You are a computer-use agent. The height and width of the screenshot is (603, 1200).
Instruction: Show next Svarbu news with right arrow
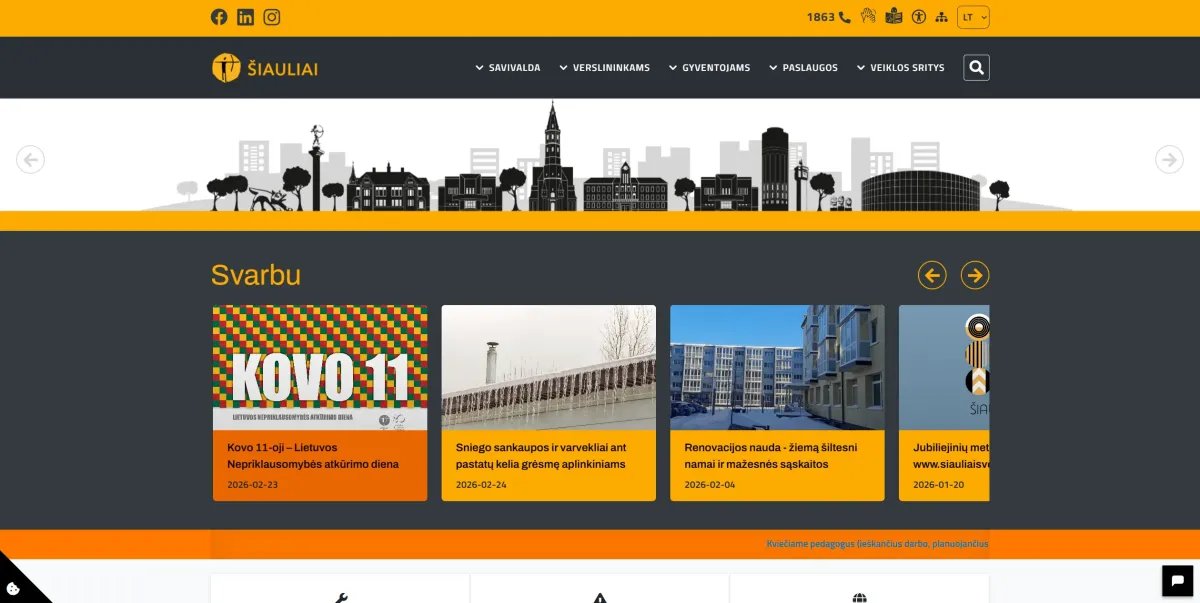coord(974,275)
